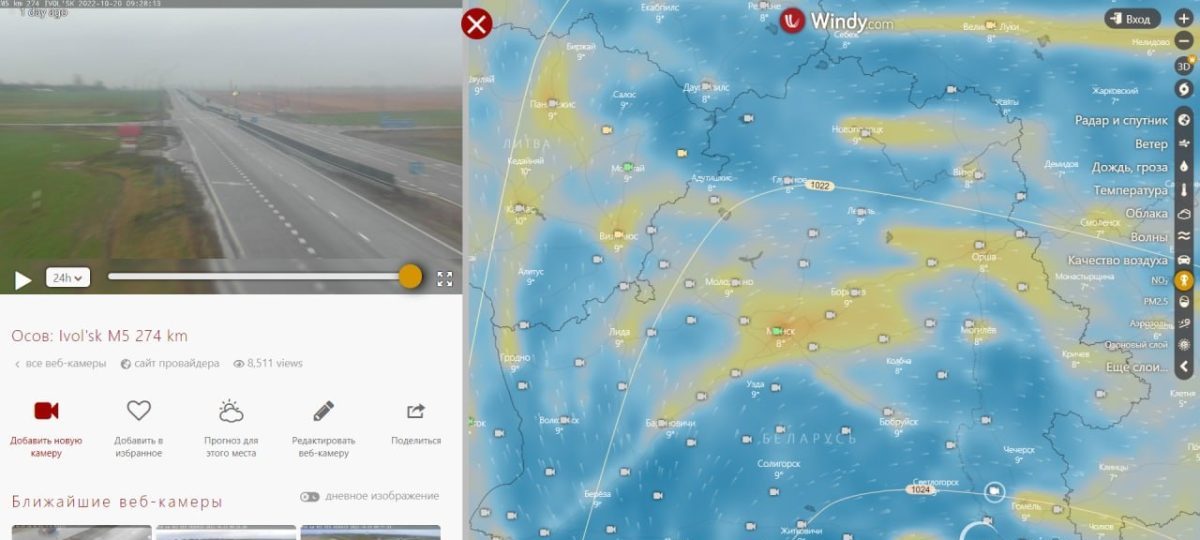1200x540 pixels.
Task: Add a new webcam via camera icon
Action: pyautogui.click(x=46, y=428)
